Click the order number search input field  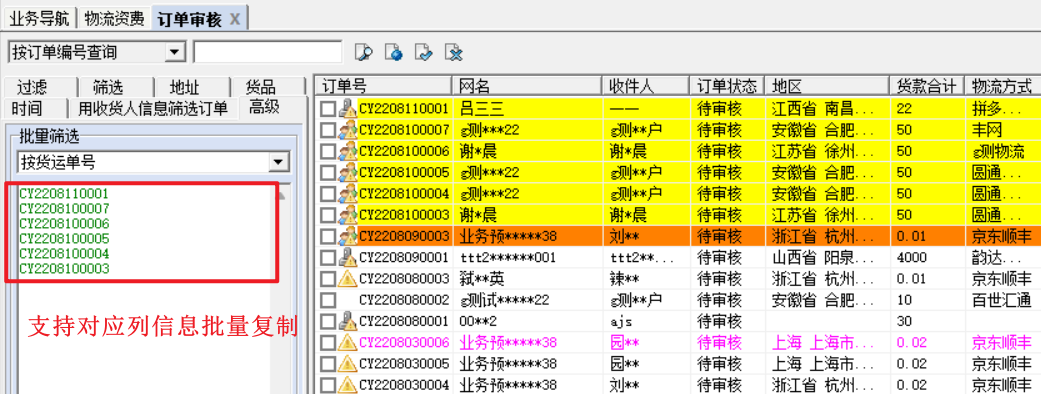coord(268,52)
